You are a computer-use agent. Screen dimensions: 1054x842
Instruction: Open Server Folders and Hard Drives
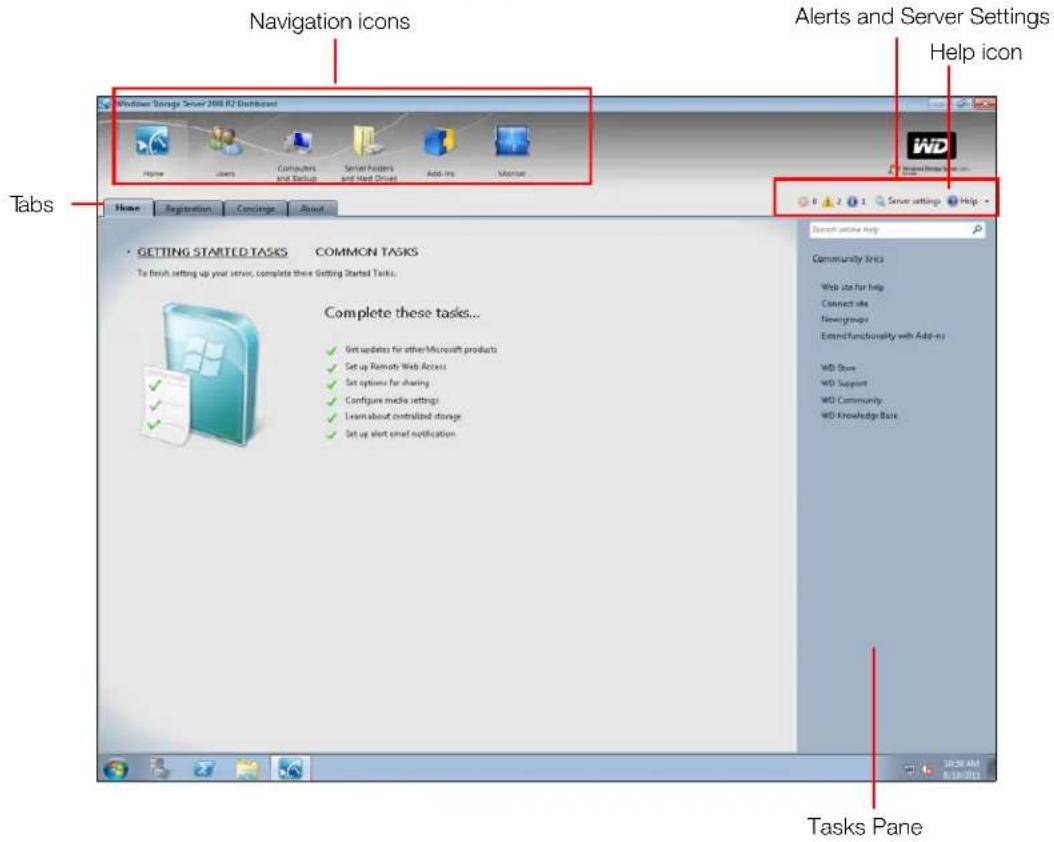point(369,154)
